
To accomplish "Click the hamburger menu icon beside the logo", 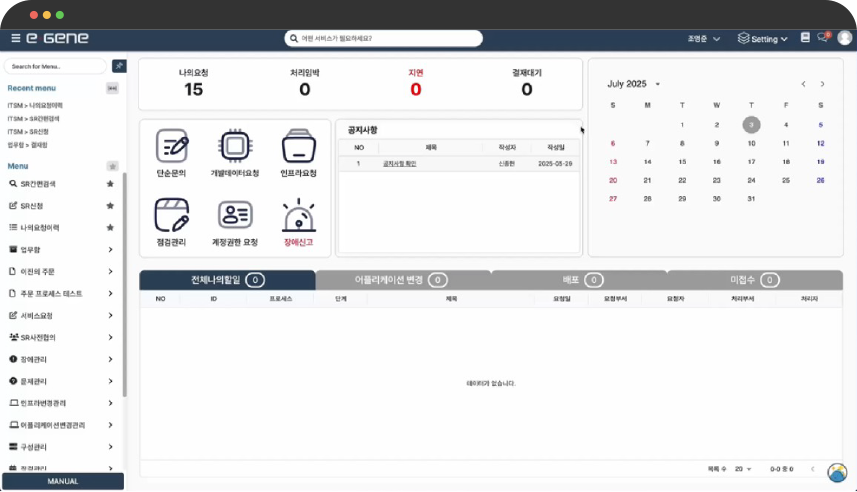I will click(x=15, y=38).
